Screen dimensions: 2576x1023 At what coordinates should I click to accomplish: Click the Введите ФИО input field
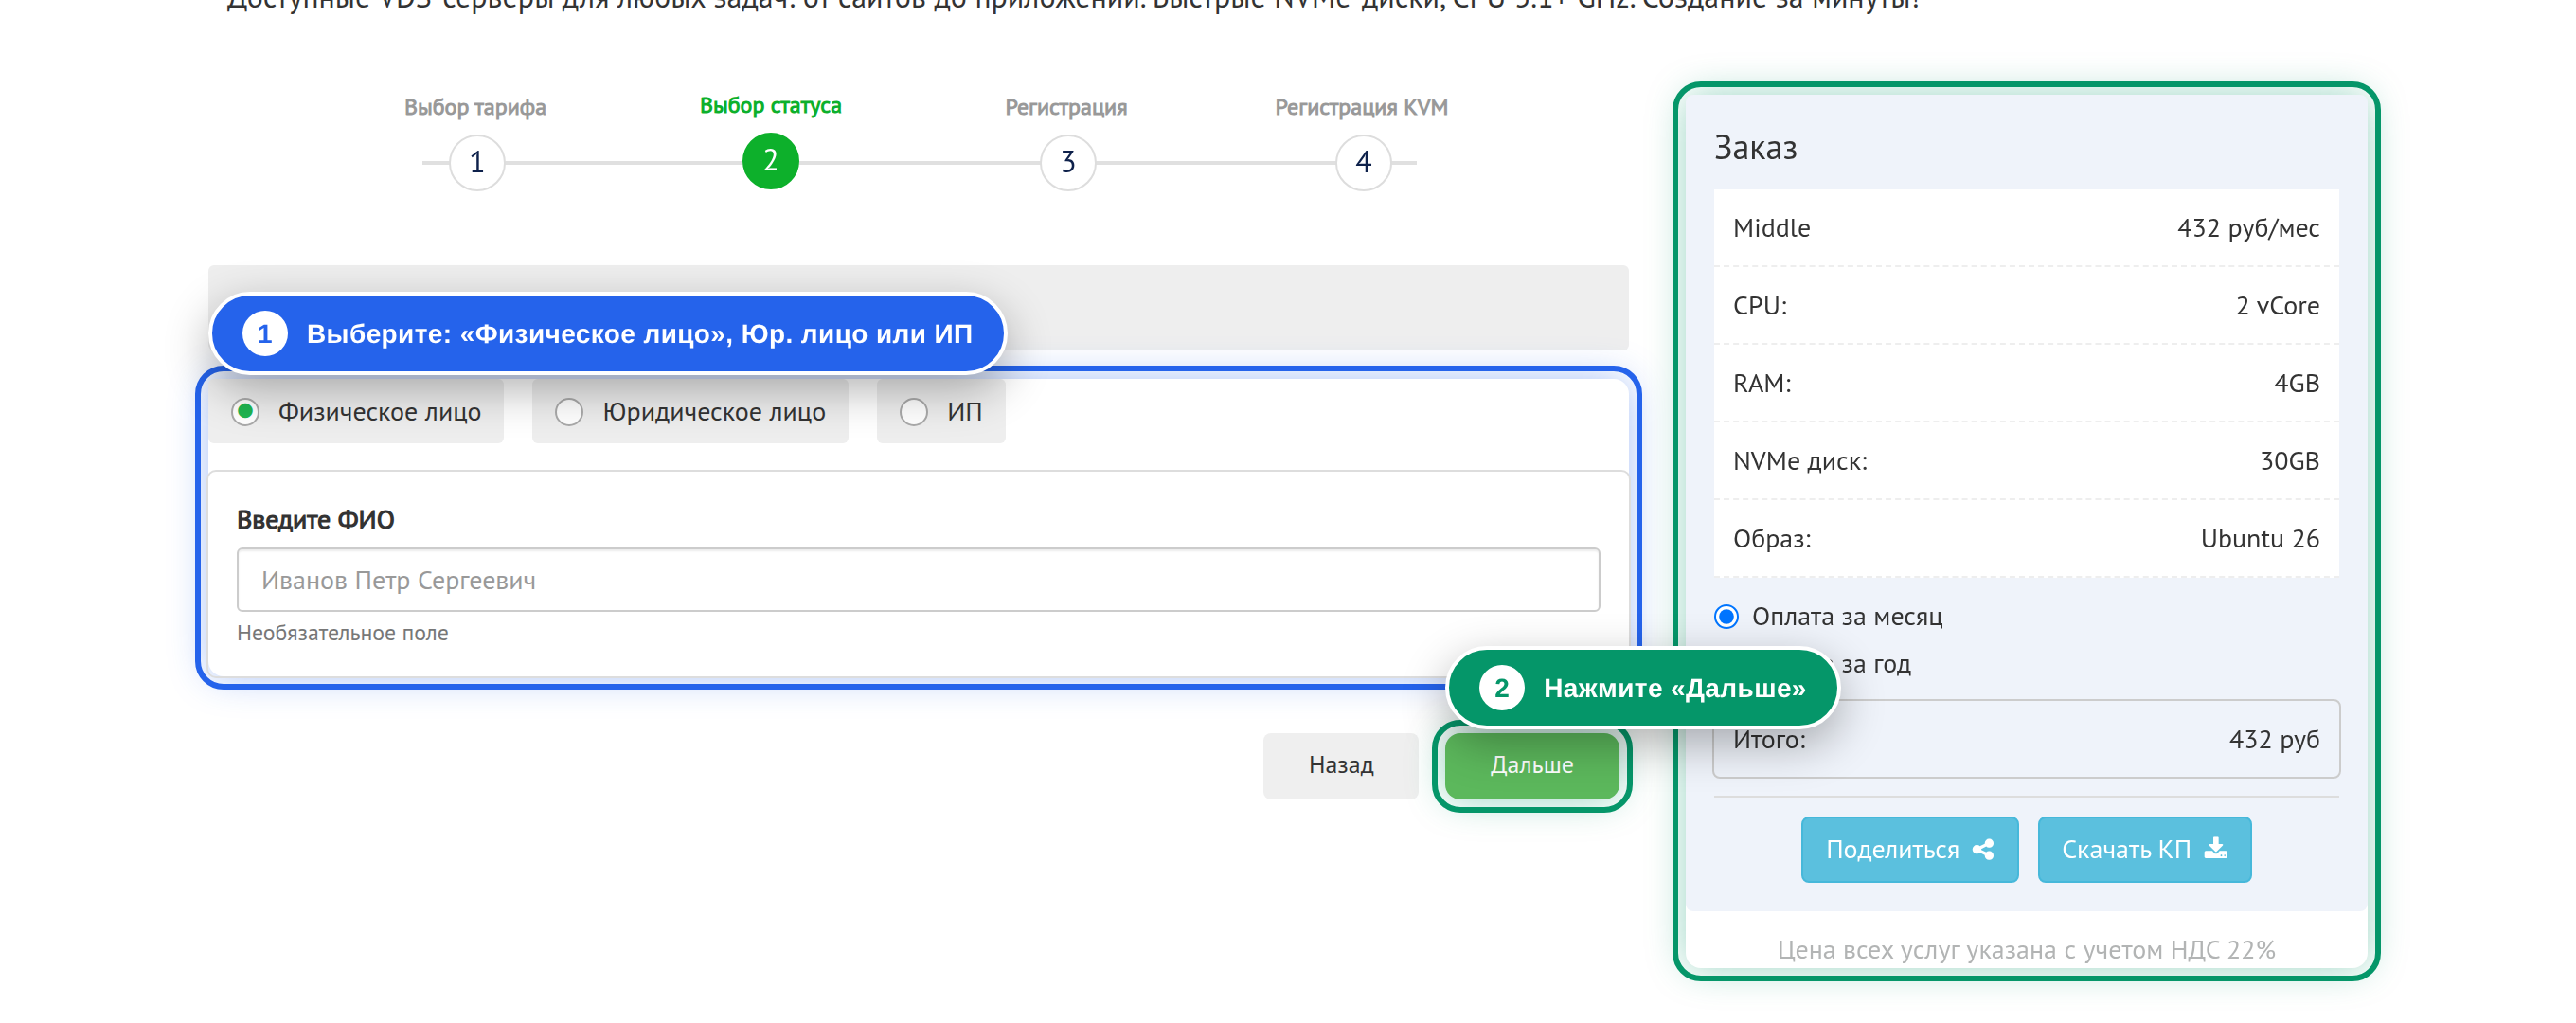tap(918, 580)
